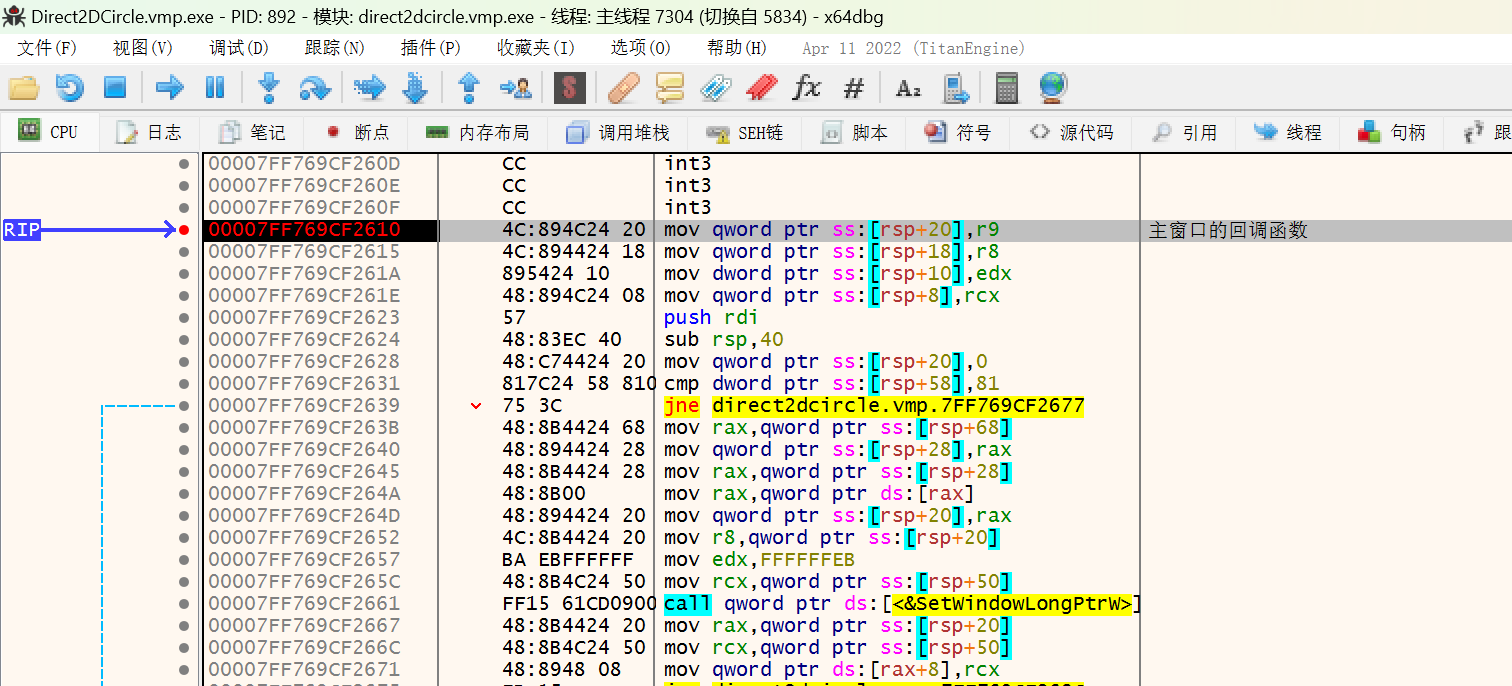Run the program with the arrow icon
This screenshot has width=1512, height=686.
pyautogui.click(x=169, y=88)
